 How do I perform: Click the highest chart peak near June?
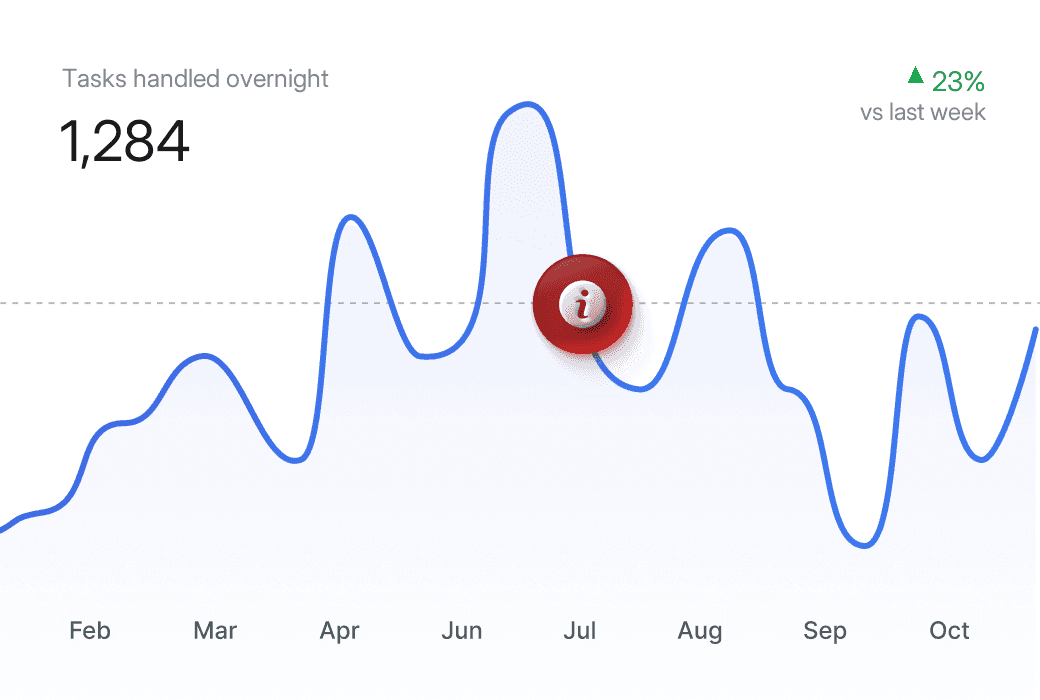tap(527, 104)
